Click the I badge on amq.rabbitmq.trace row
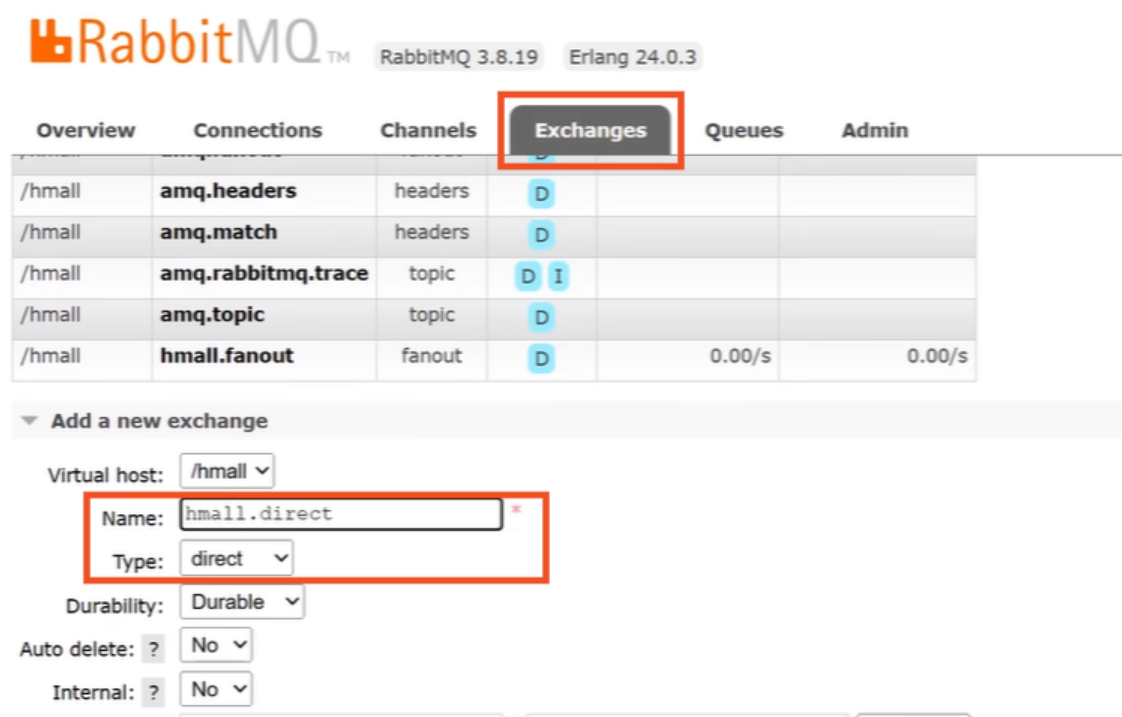 point(558,276)
